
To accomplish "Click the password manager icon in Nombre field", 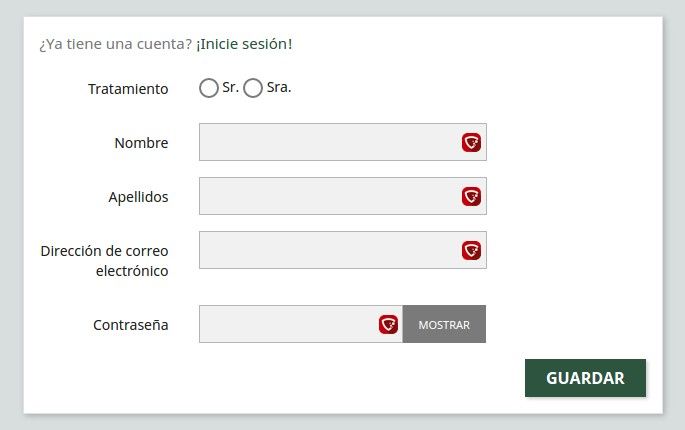I will [x=471, y=142].
